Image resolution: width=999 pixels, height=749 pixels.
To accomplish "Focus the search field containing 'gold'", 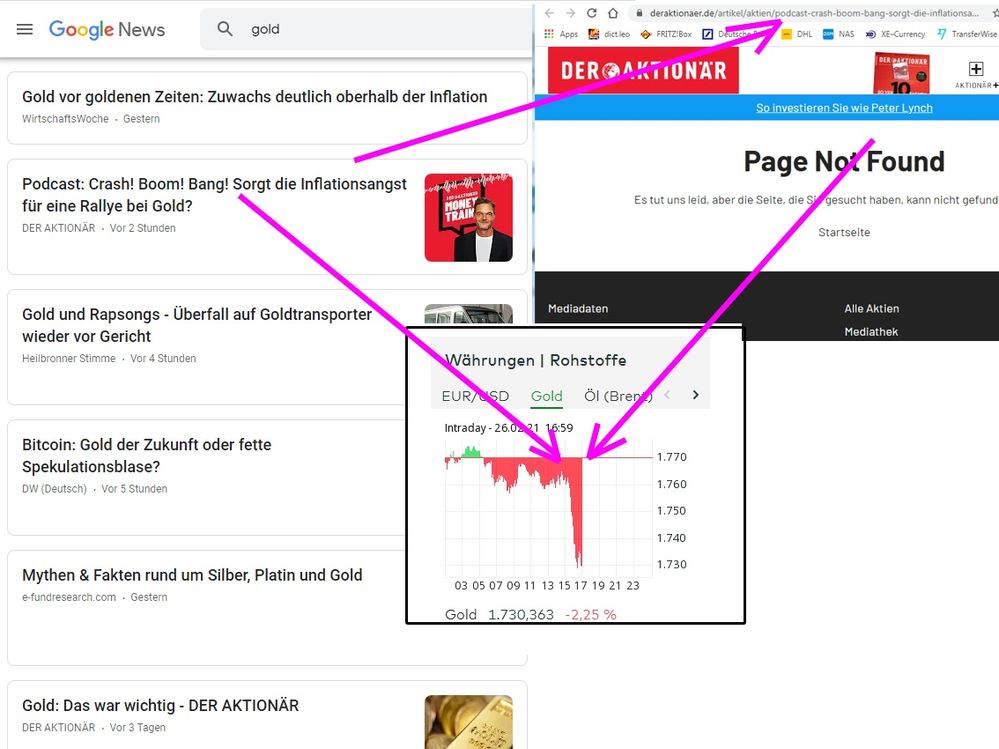I will (x=366, y=29).
